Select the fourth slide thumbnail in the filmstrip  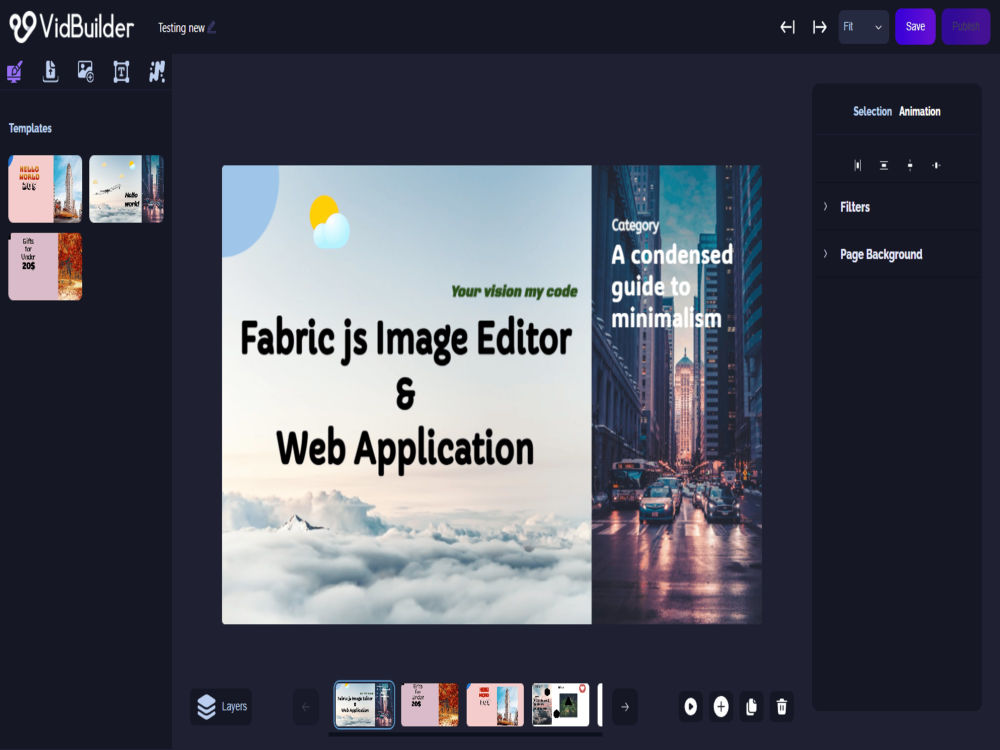coord(561,705)
